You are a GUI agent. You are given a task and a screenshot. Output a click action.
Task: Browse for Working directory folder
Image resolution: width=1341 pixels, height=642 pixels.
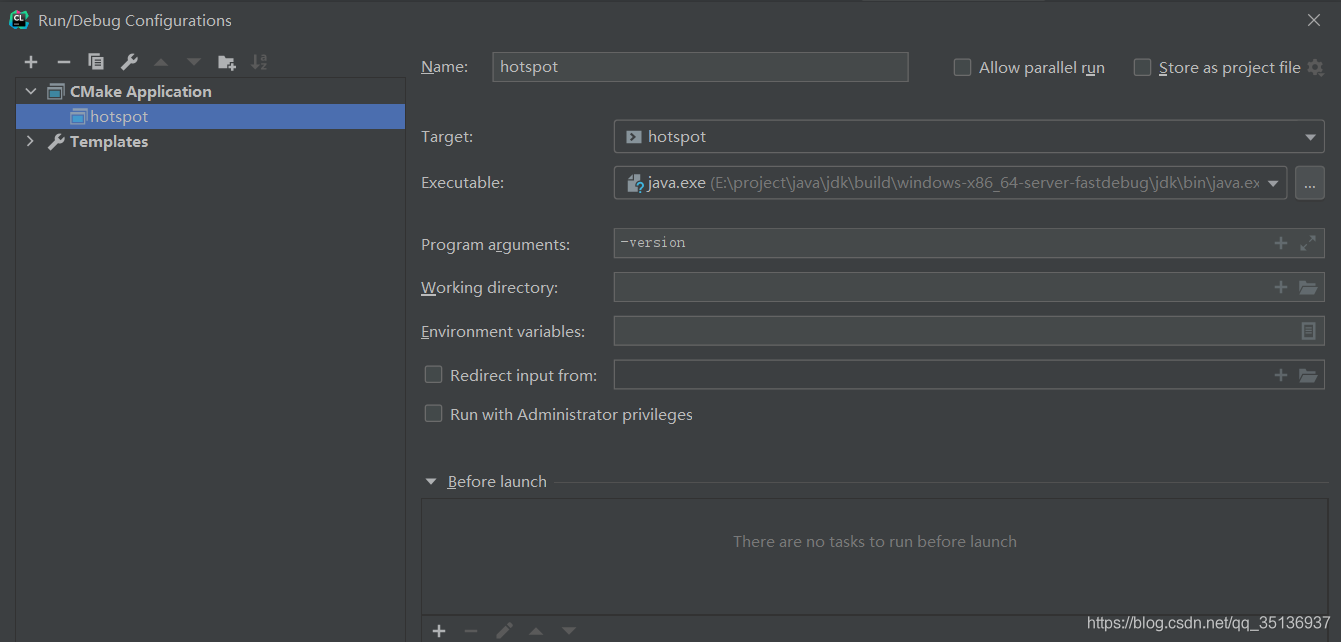1308,287
